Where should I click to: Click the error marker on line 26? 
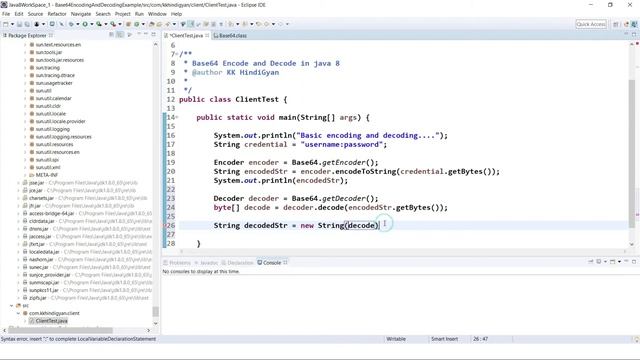click(165, 225)
